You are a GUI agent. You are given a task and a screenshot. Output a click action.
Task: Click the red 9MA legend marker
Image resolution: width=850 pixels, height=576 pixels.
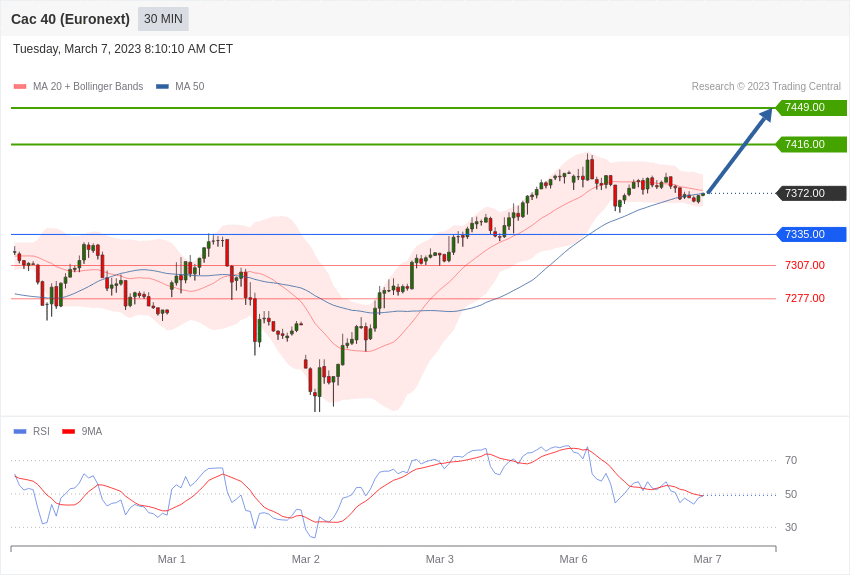[x=68, y=432]
